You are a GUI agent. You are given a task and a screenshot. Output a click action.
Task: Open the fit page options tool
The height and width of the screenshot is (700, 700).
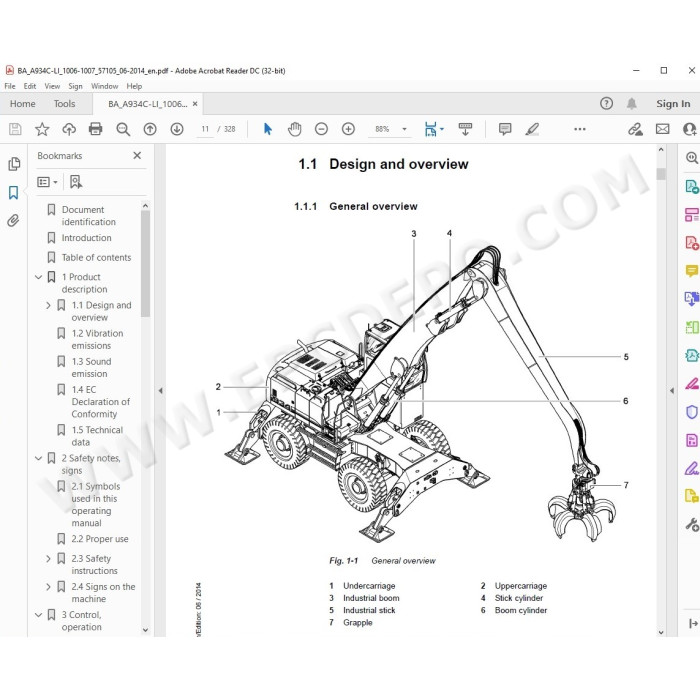pyautogui.click(x=431, y=129)
